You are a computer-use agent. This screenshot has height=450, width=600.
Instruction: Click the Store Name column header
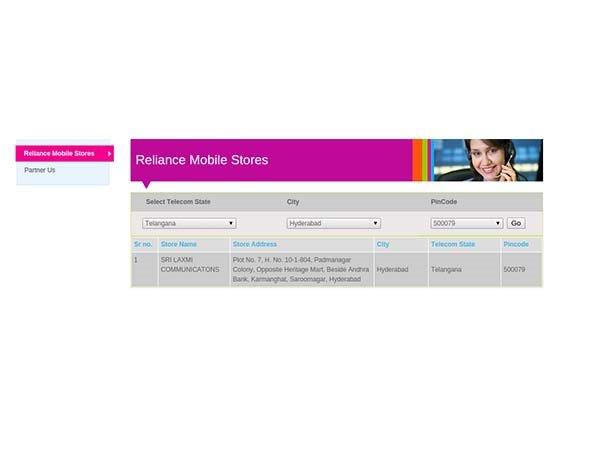[179, 244]
